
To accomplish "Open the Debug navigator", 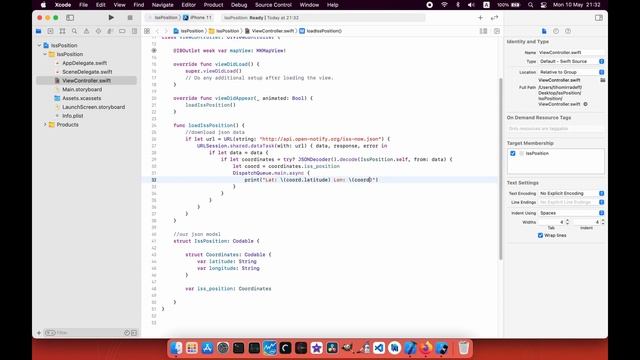I will 110,31.
